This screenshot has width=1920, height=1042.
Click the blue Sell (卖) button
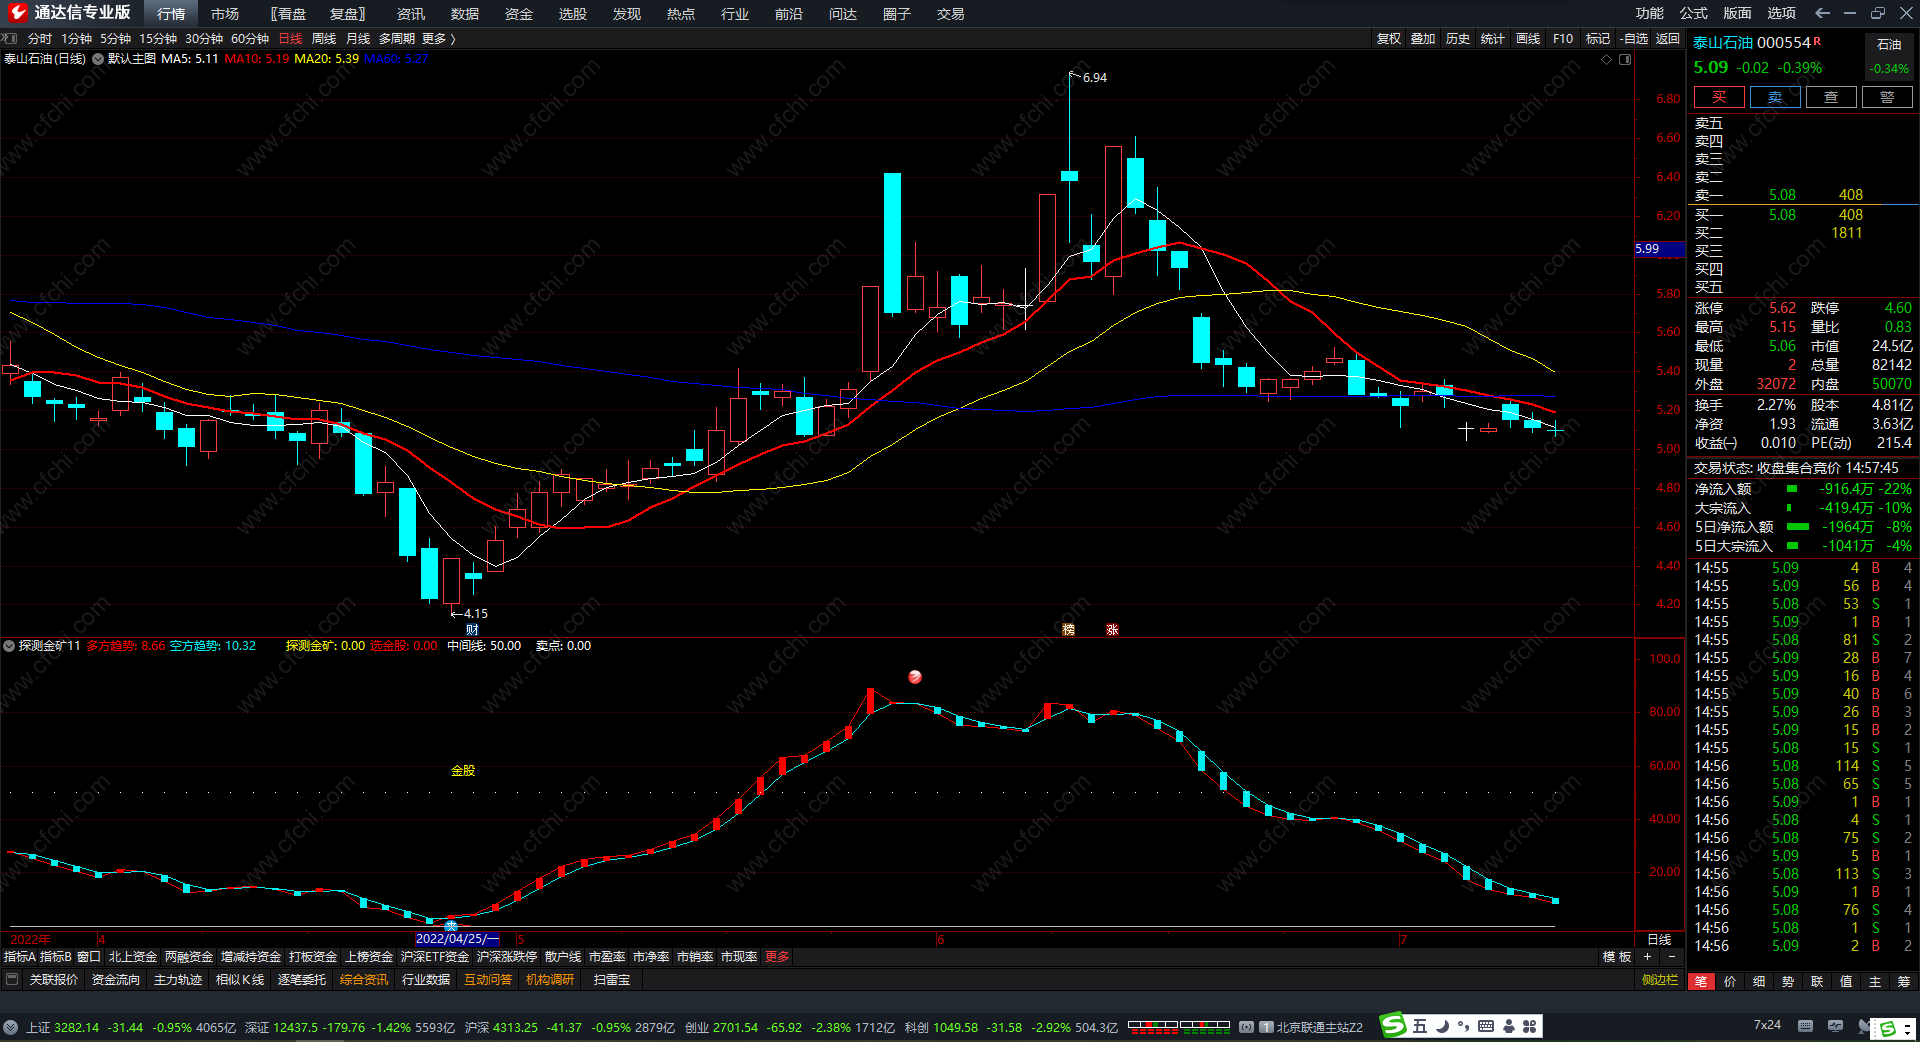(1774, 97)
